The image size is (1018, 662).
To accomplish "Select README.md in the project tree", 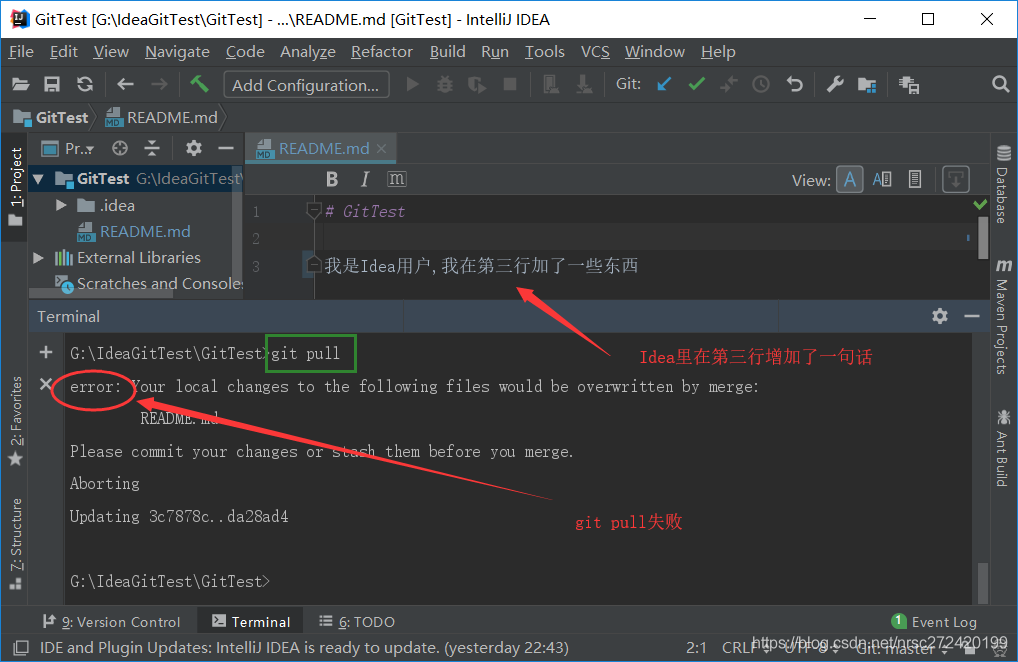I will click(x=145, y=231).
